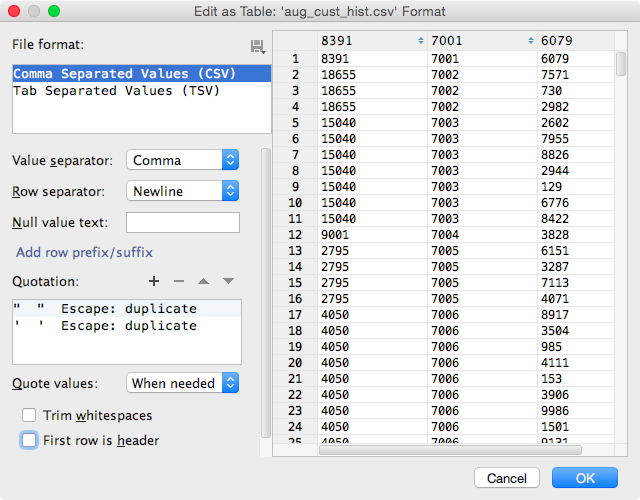The image size is (640, 500).
Task: Click cell 3287 in row 14
Action: (576, 267)
